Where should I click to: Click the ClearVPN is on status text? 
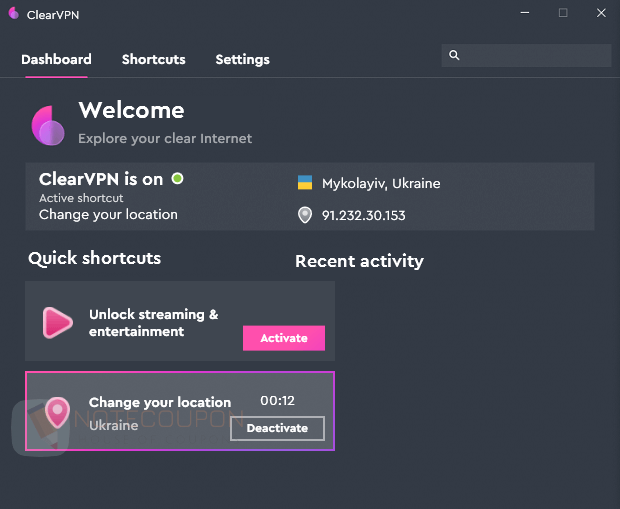coord(101,179)
